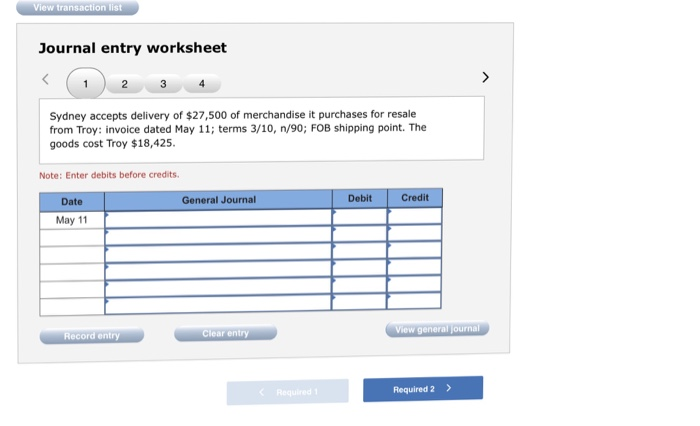Click the View transaction list button
This screenshot has width=700, height=426.
click(77, 8)
